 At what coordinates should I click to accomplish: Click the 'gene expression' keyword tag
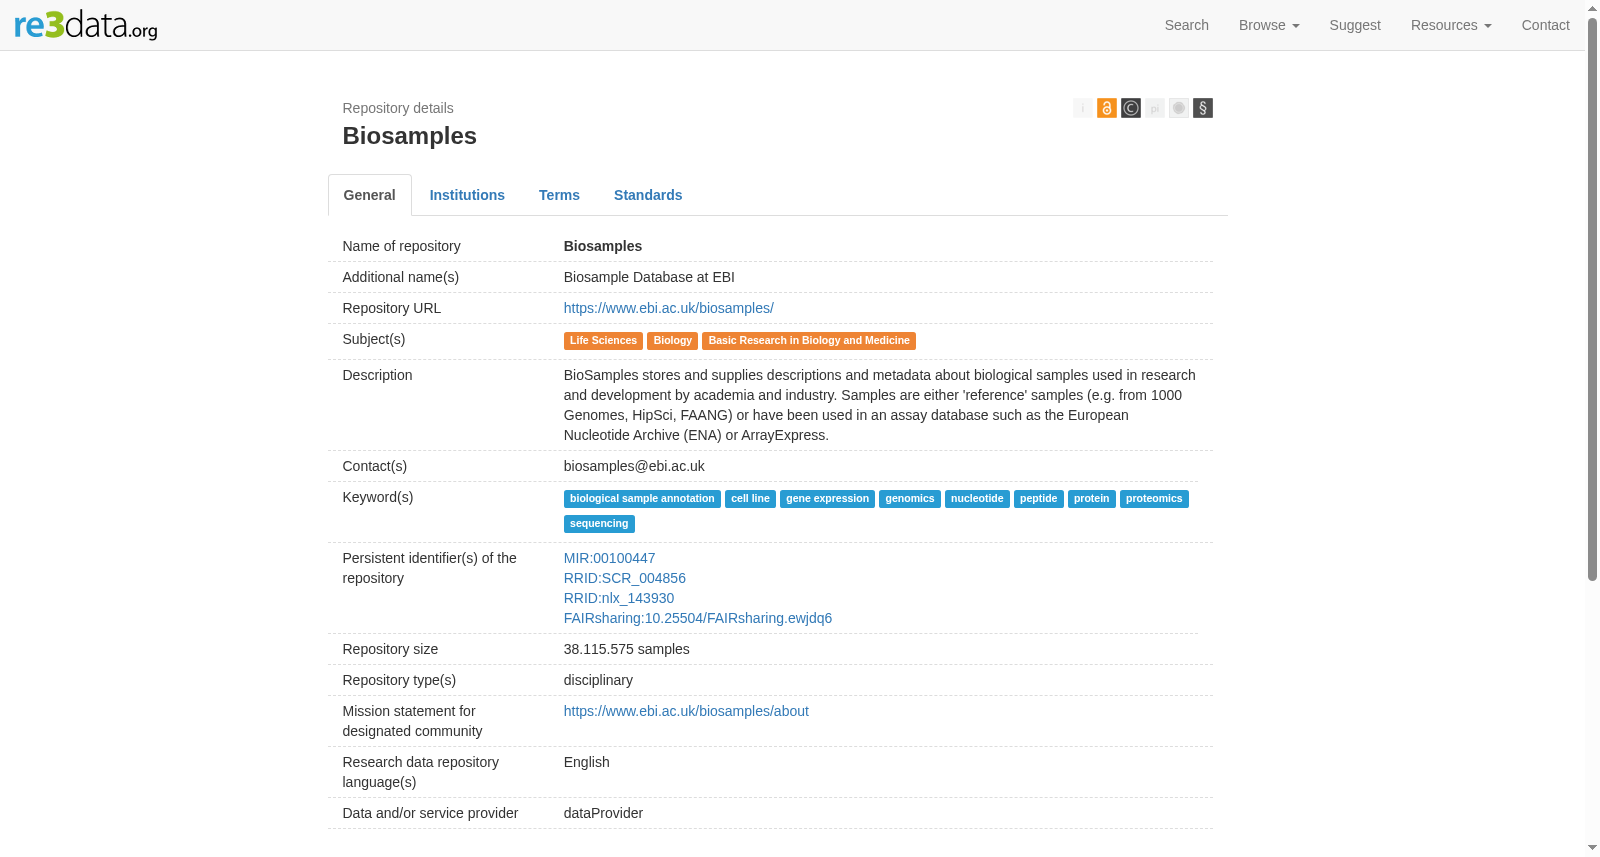pyautogui.click(x=828, y=499)
